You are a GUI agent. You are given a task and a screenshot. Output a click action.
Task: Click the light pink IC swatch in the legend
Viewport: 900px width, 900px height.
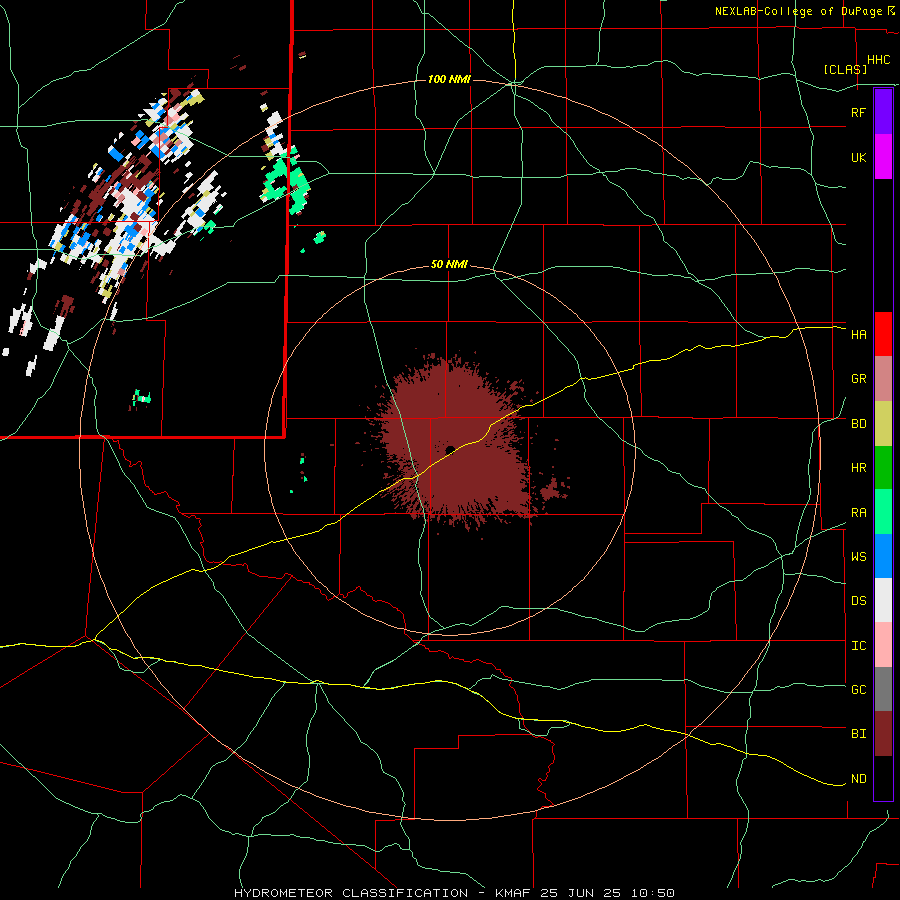pyautogui.click(x=883, y=645)
